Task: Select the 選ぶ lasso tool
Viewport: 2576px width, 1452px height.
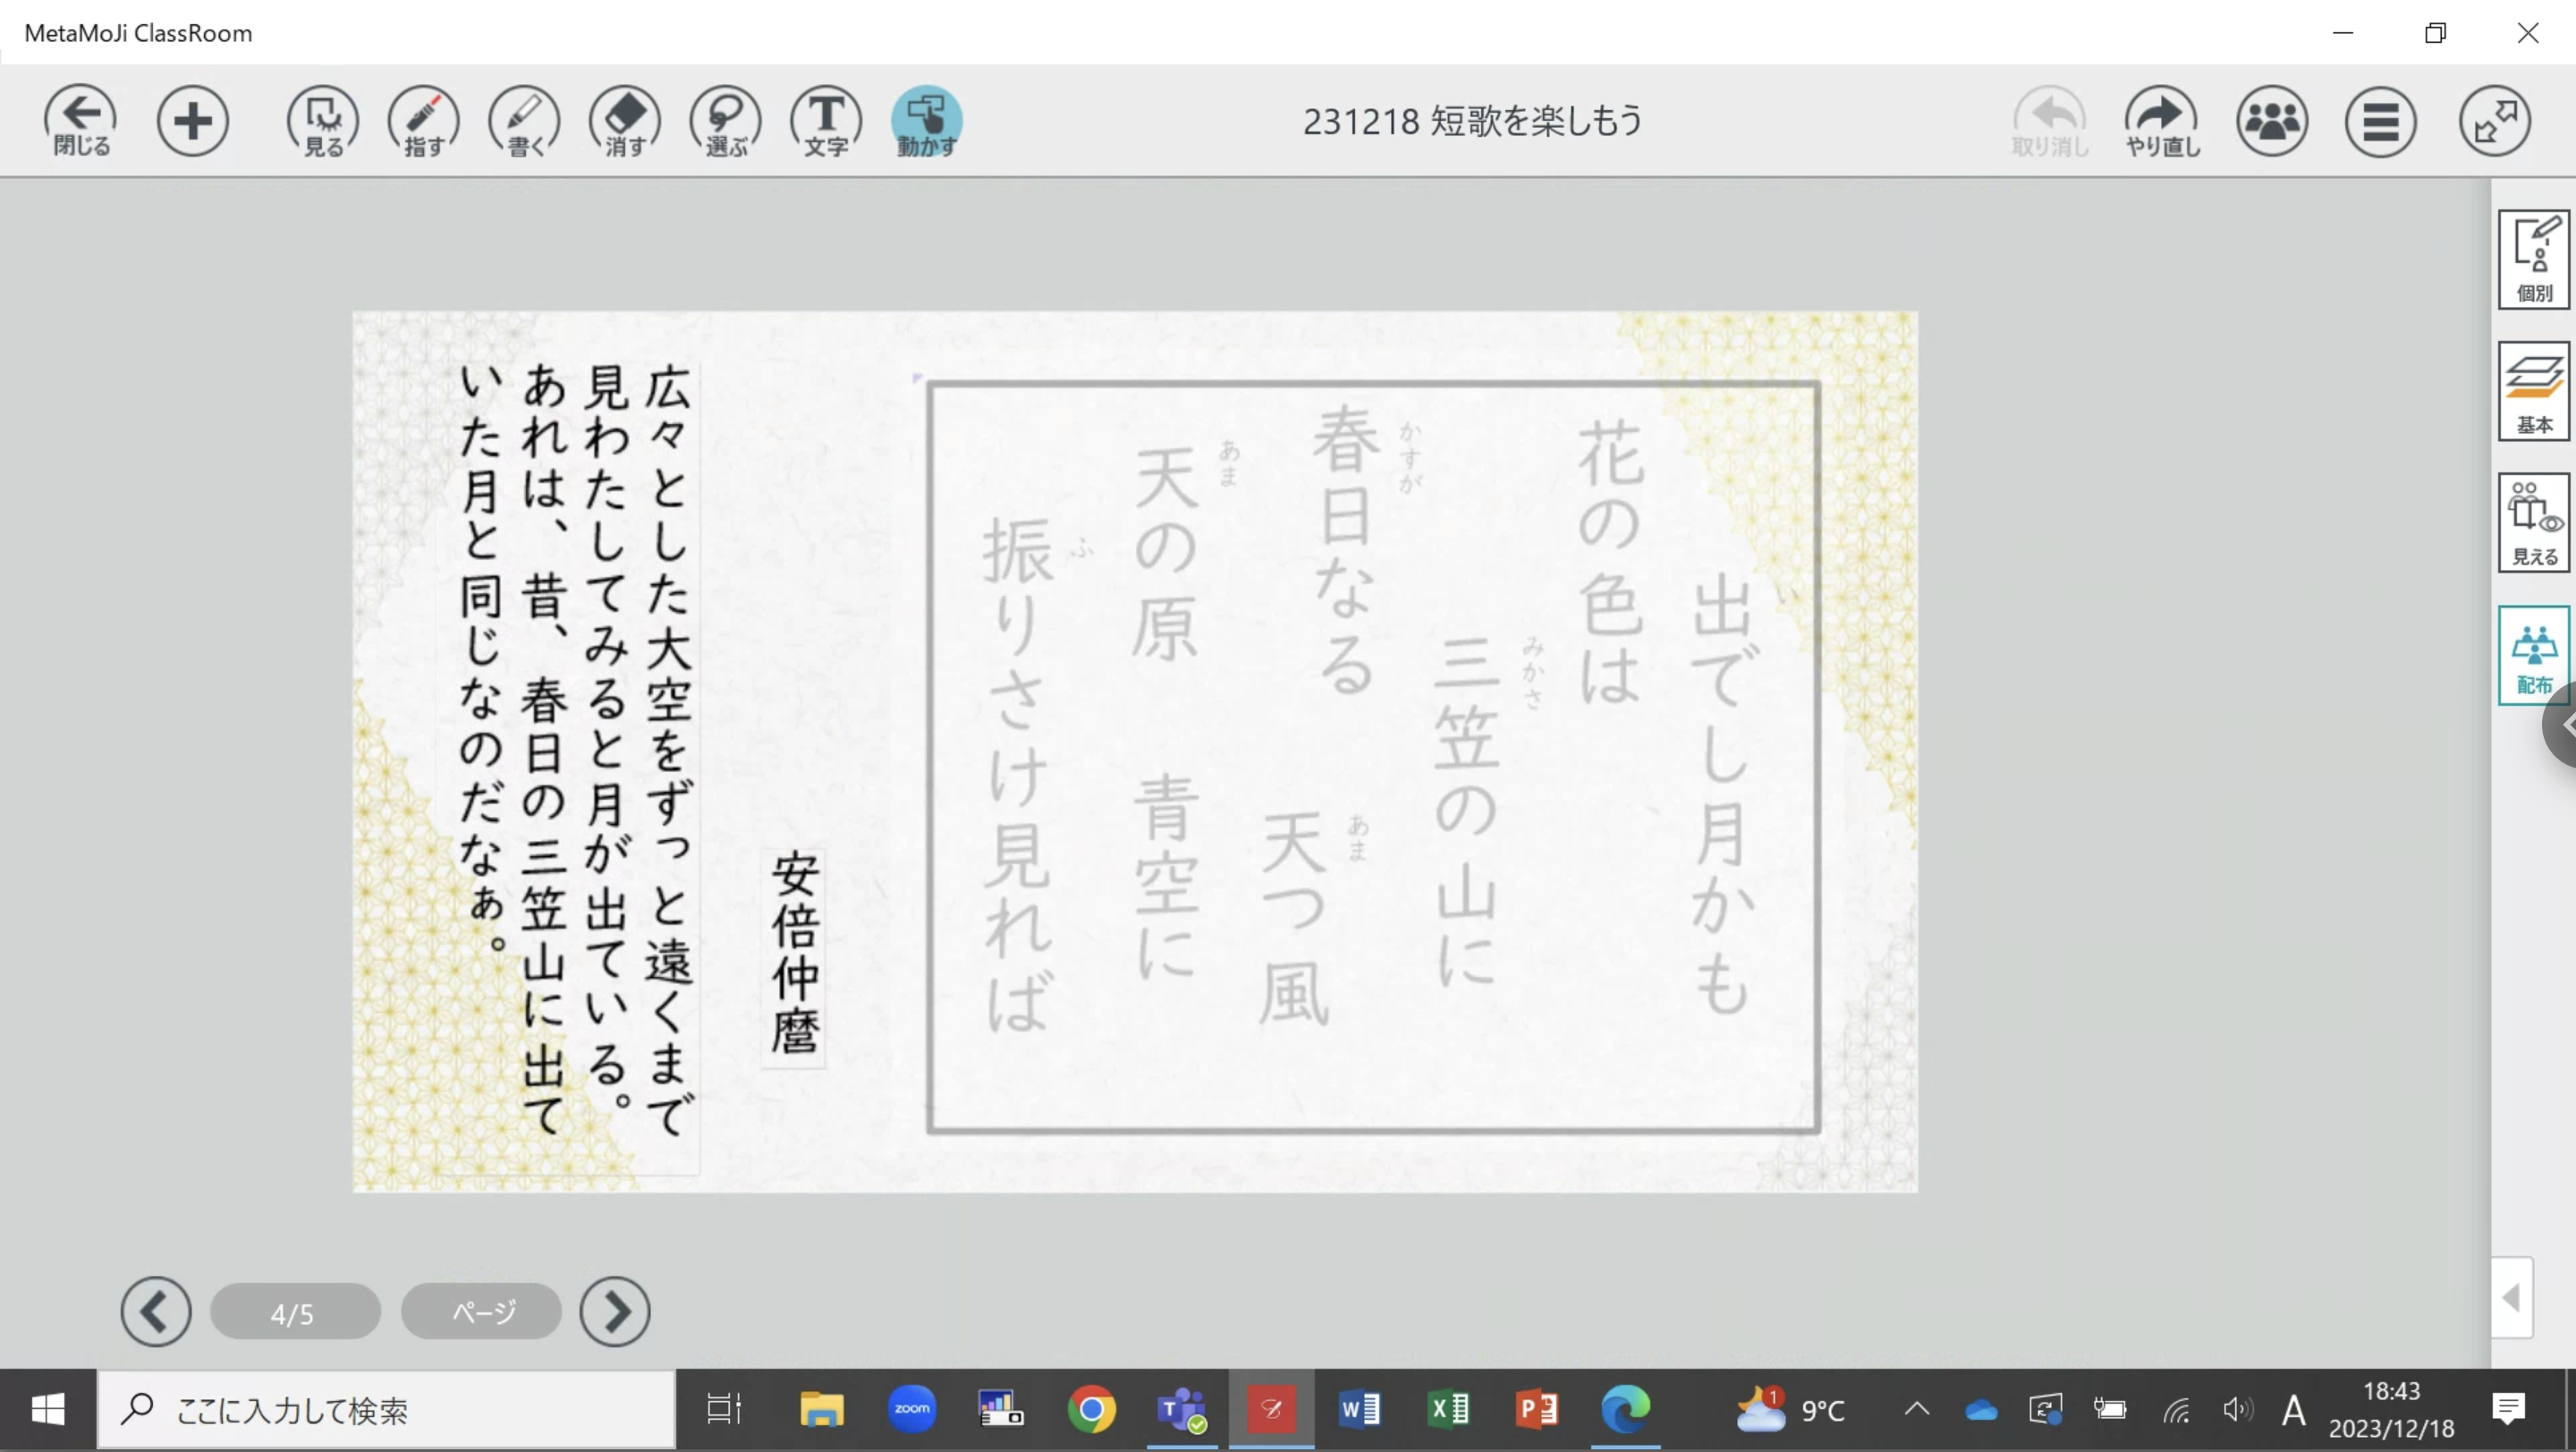Action: click(726, 121)
